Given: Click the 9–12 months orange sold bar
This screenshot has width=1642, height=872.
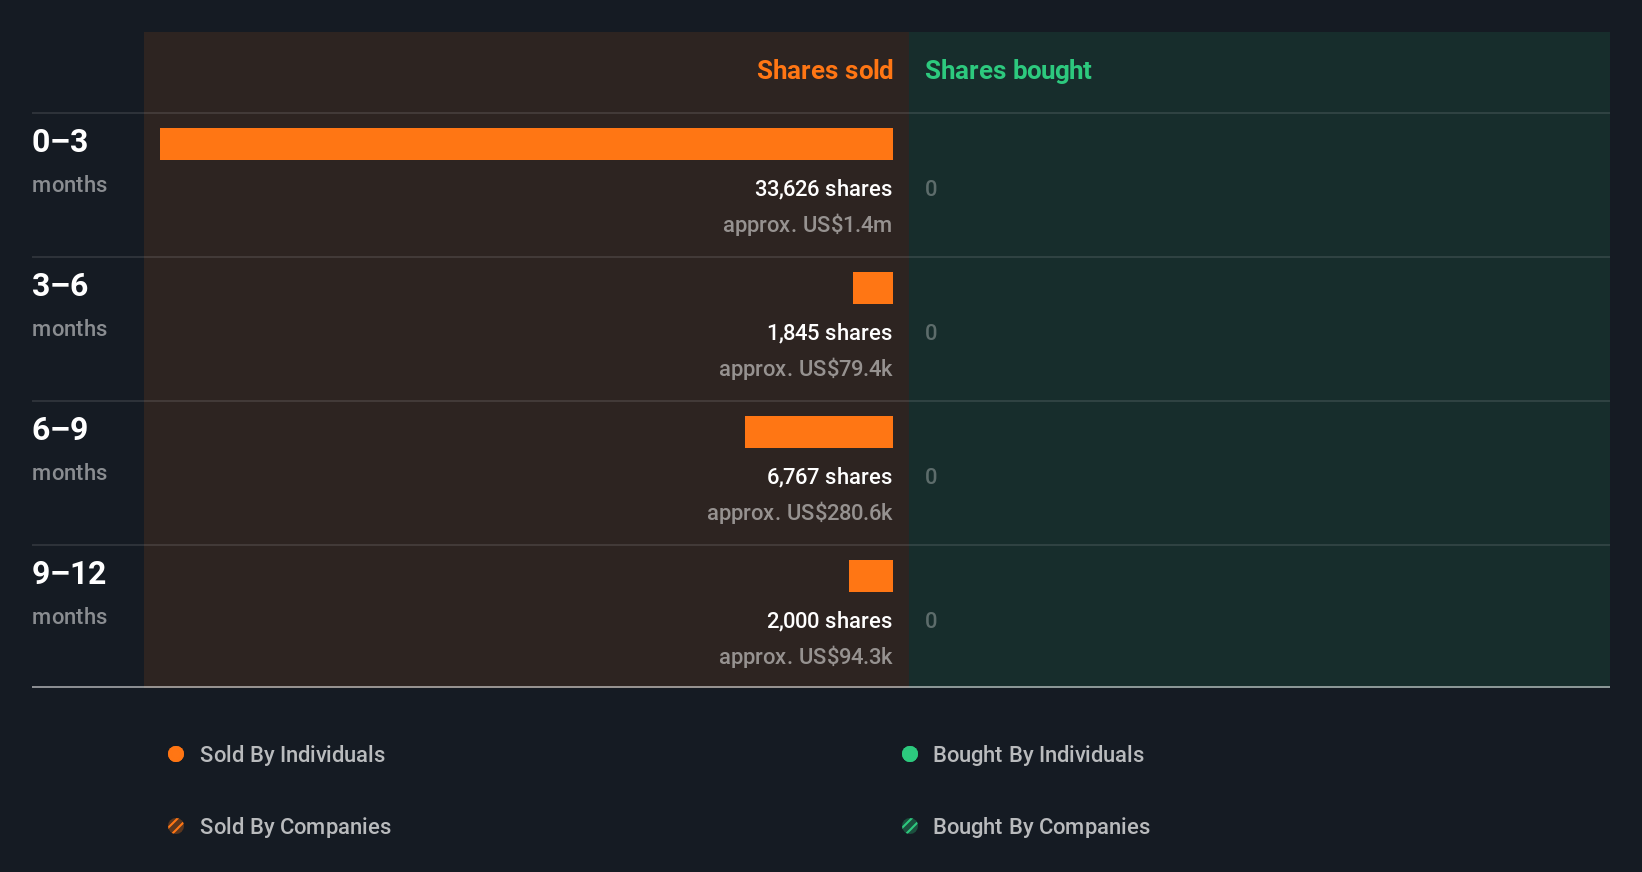Looking at the screenshot, I should [x=871, y=576].
